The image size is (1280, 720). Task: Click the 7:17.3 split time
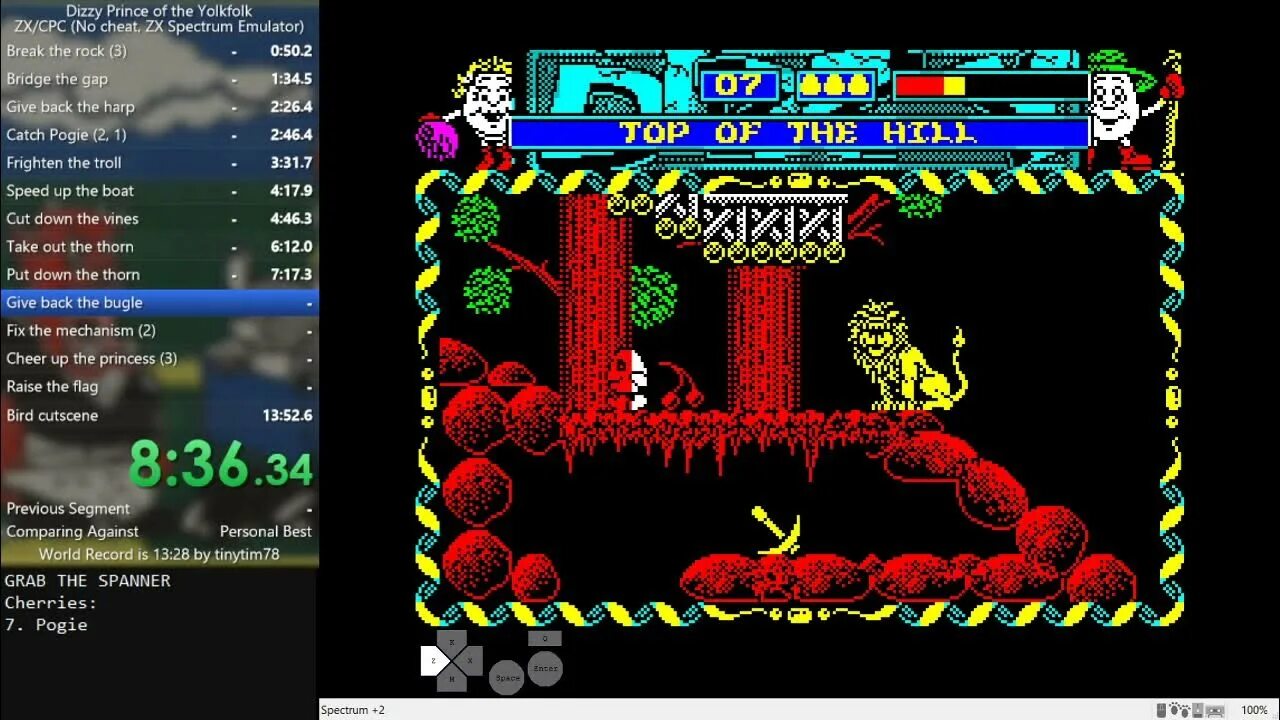click(x=291, y=274)
